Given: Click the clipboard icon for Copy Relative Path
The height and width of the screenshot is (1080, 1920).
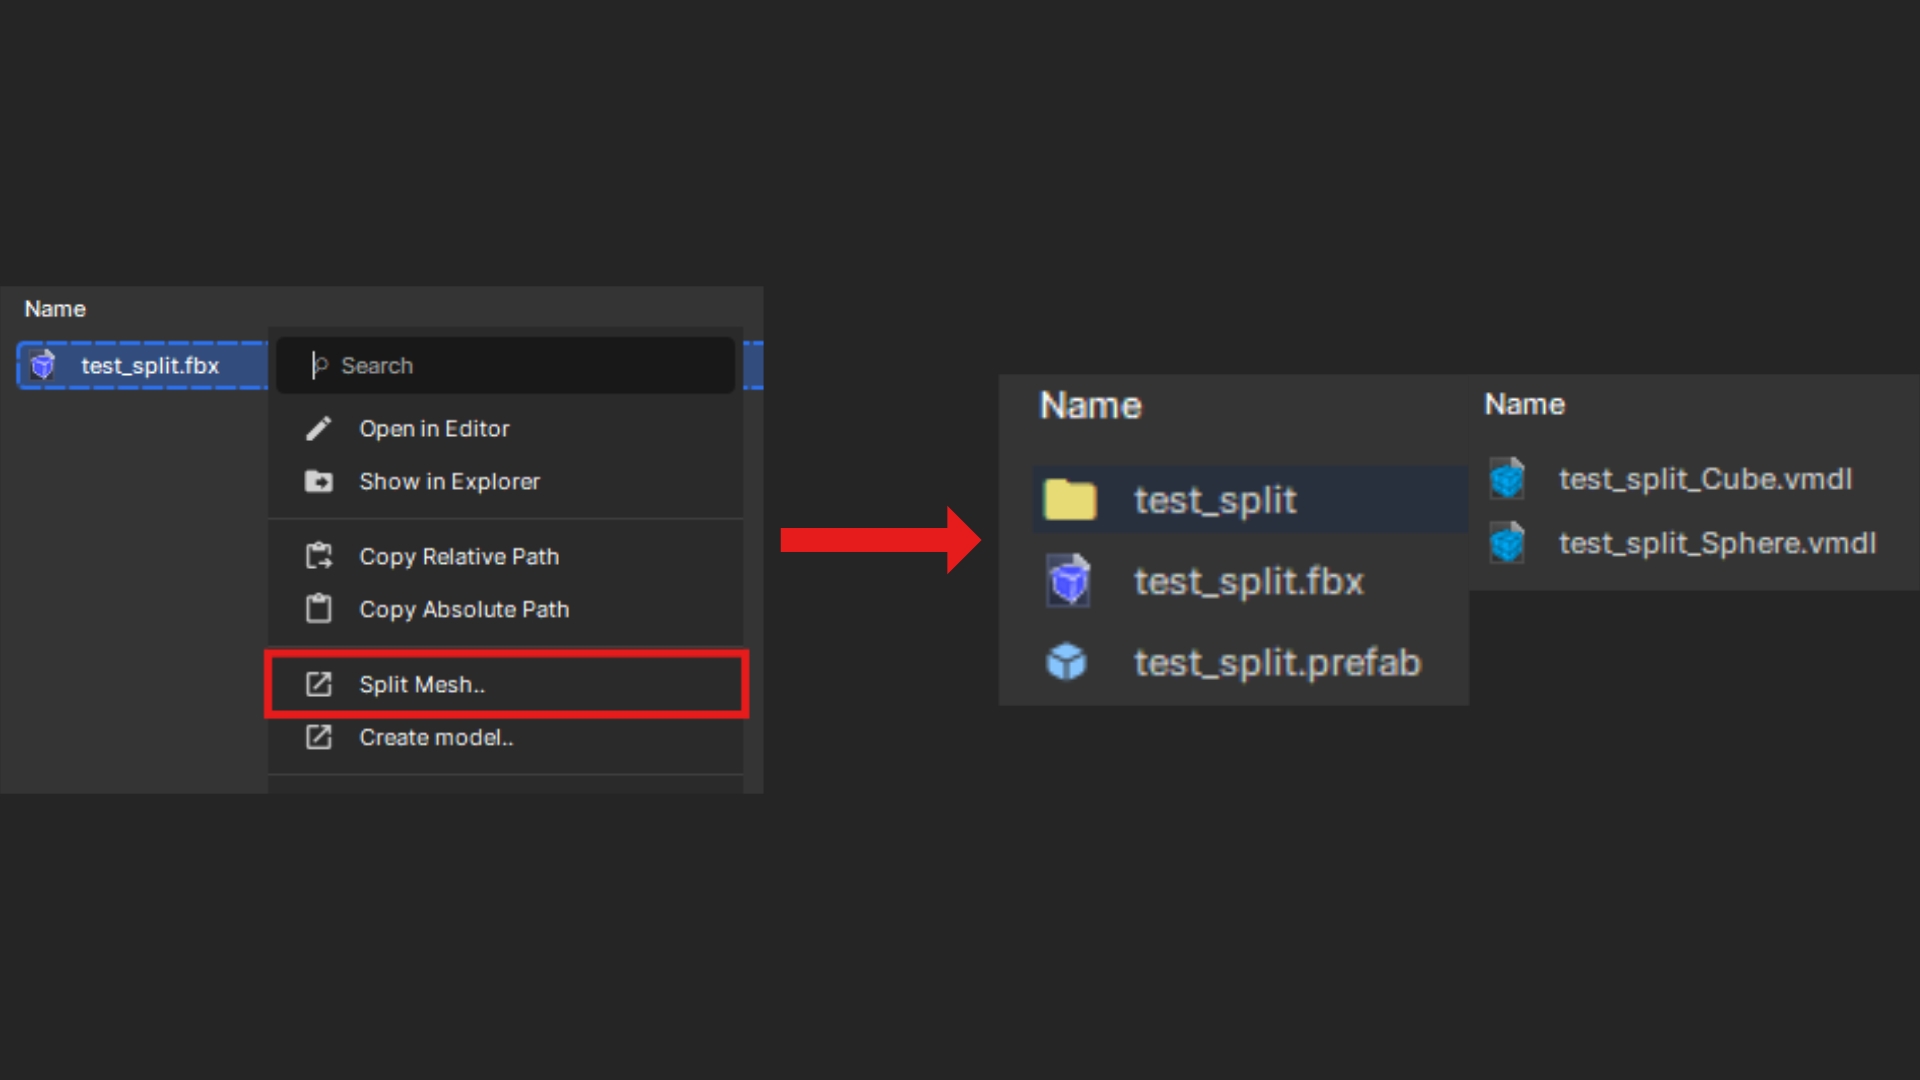Looking at the screenshot, I should [x=318, y=556].
